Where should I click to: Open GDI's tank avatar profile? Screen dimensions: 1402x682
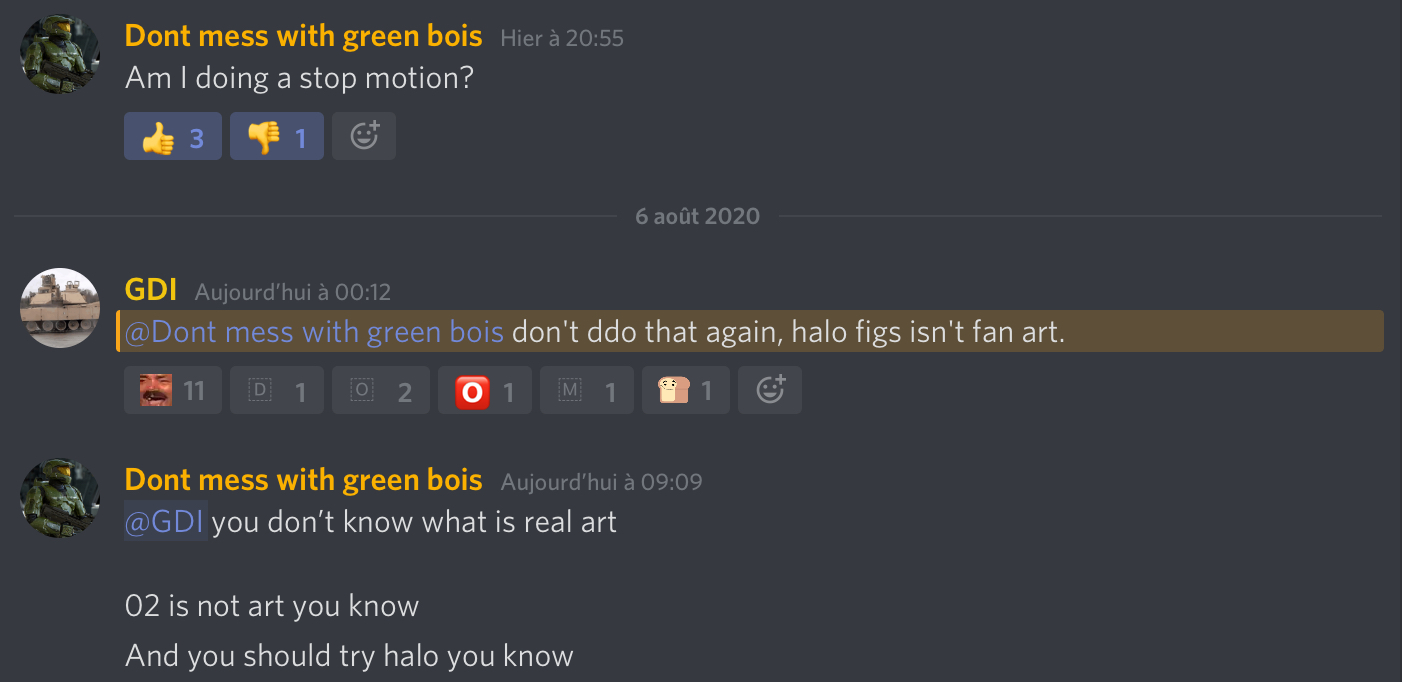point(60,308)
